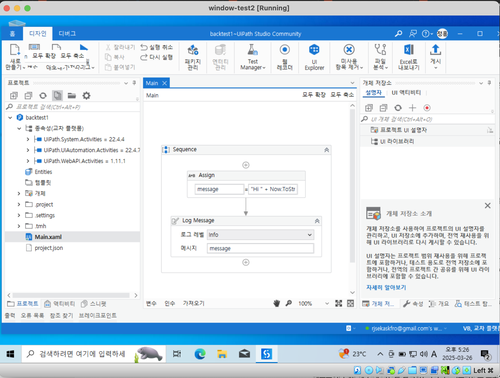Click the user profile avatar
Screen dimensions: 500x378
[x=442, y=34]
